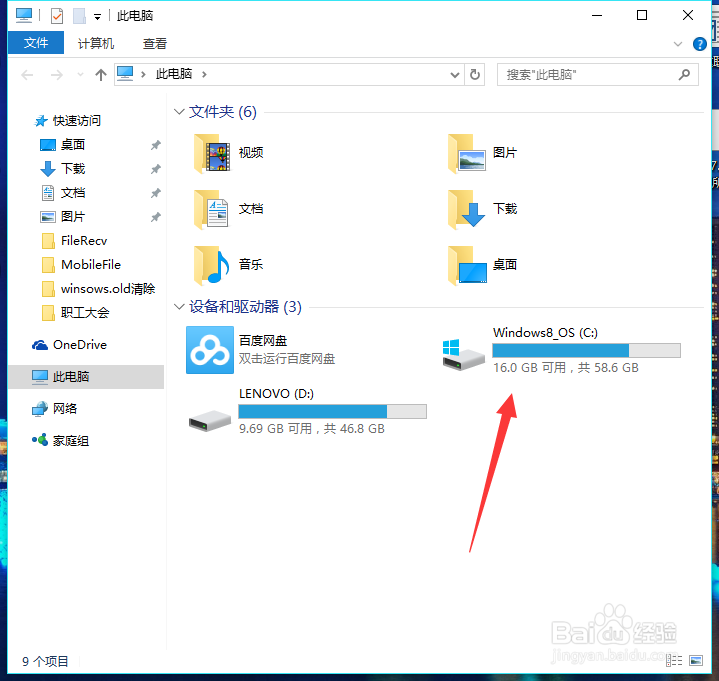Open the 文件 tab
719x681 pixels.
coord(36,43)
